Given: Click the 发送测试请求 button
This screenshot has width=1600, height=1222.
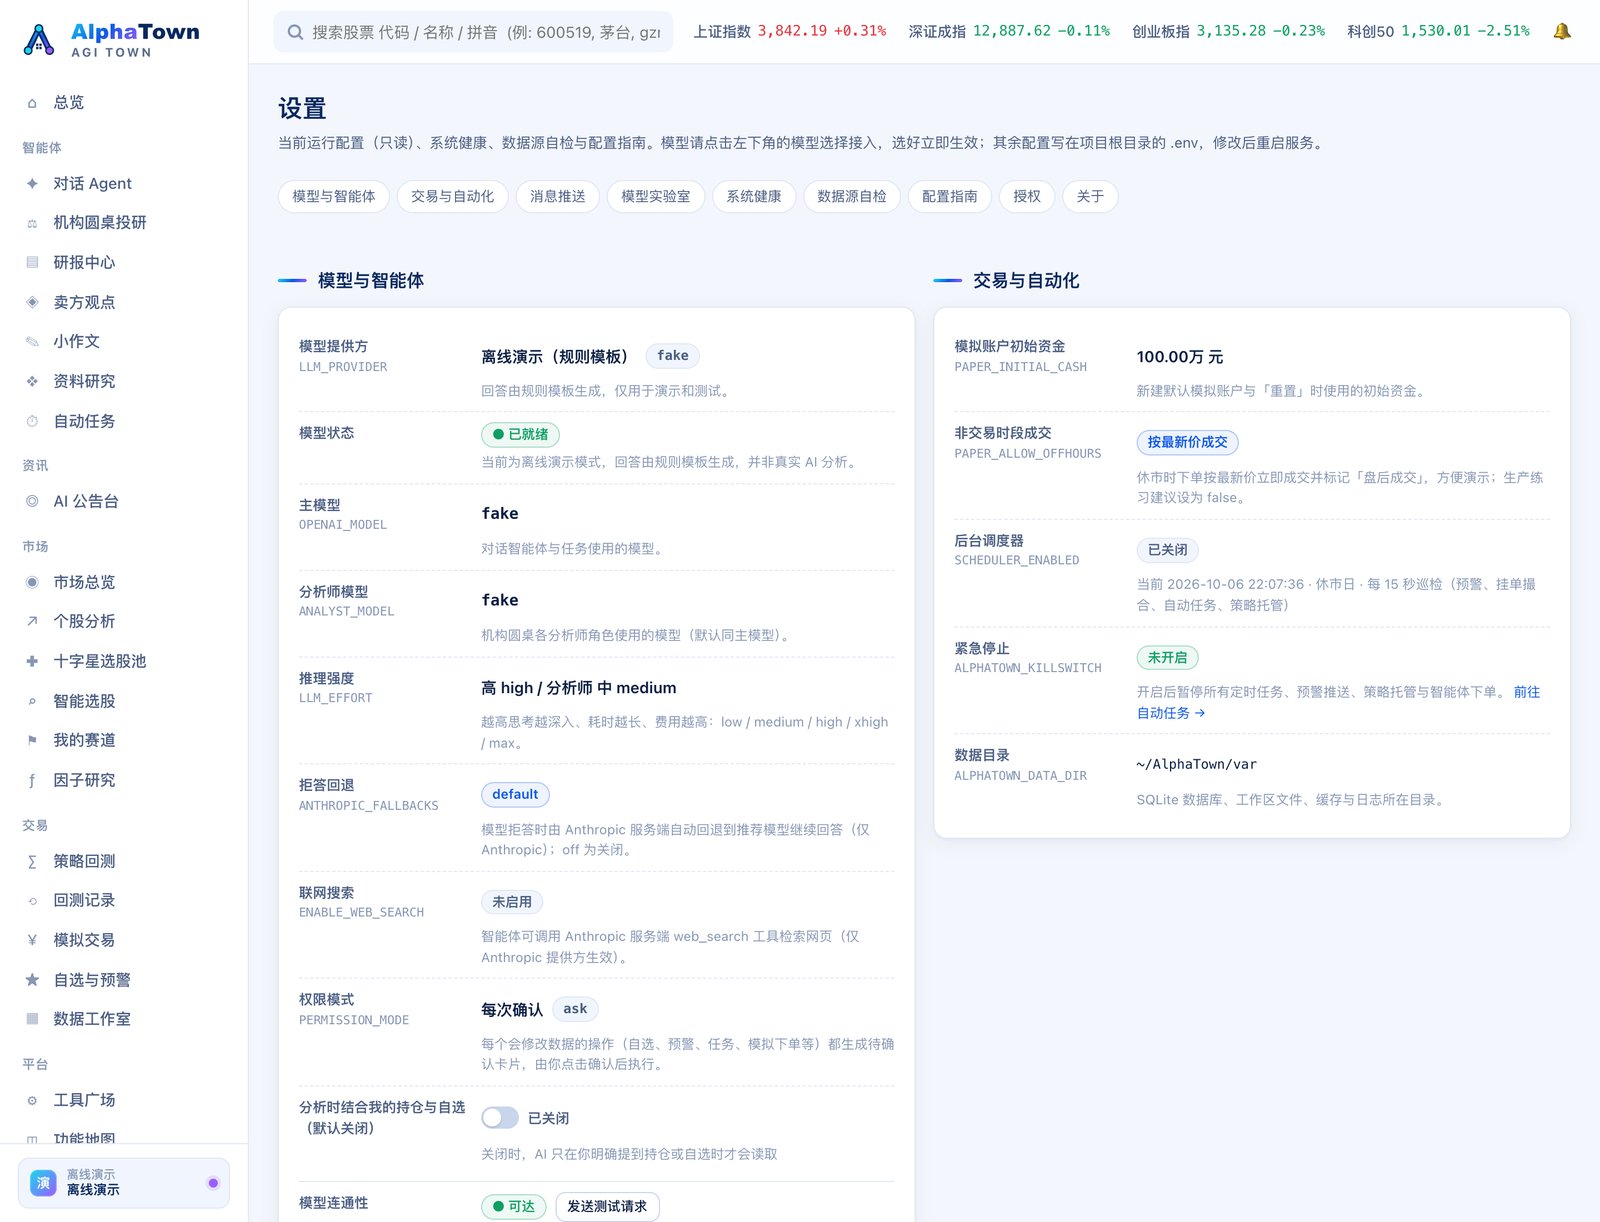Looking at the screenshot, I should [607, 1207].
